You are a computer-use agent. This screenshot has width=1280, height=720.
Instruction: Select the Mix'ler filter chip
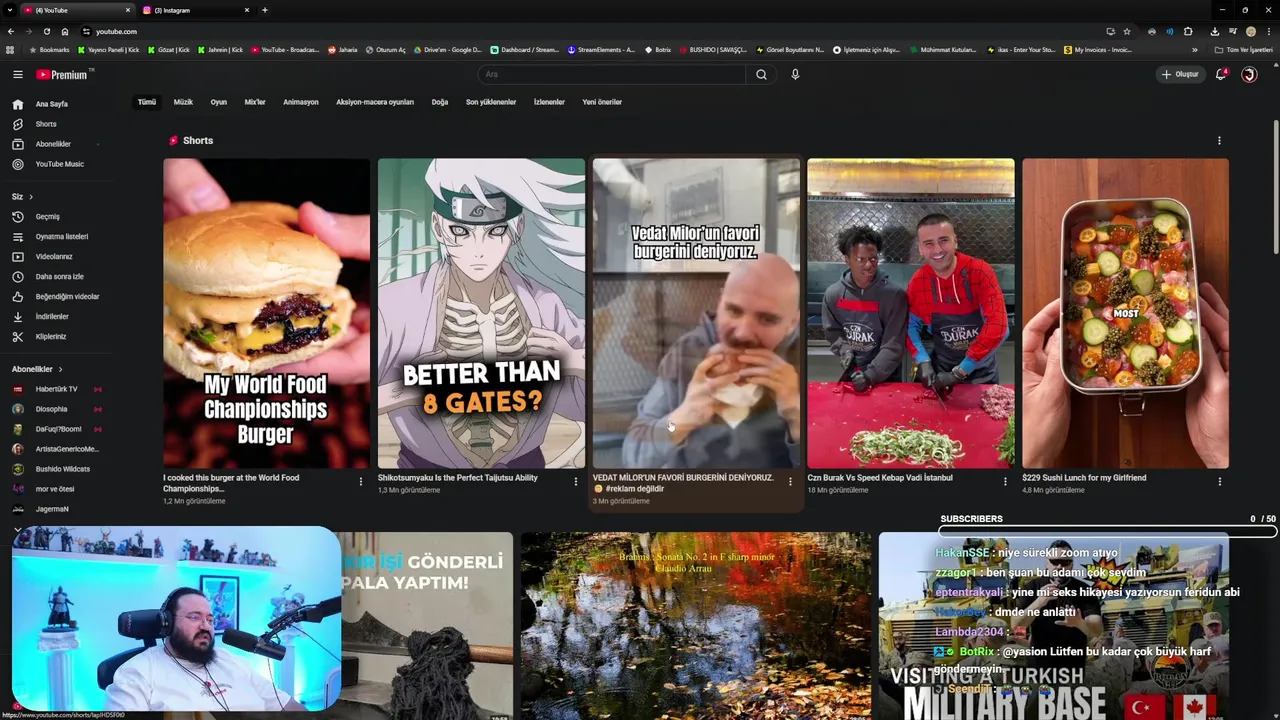click(255, 102)
